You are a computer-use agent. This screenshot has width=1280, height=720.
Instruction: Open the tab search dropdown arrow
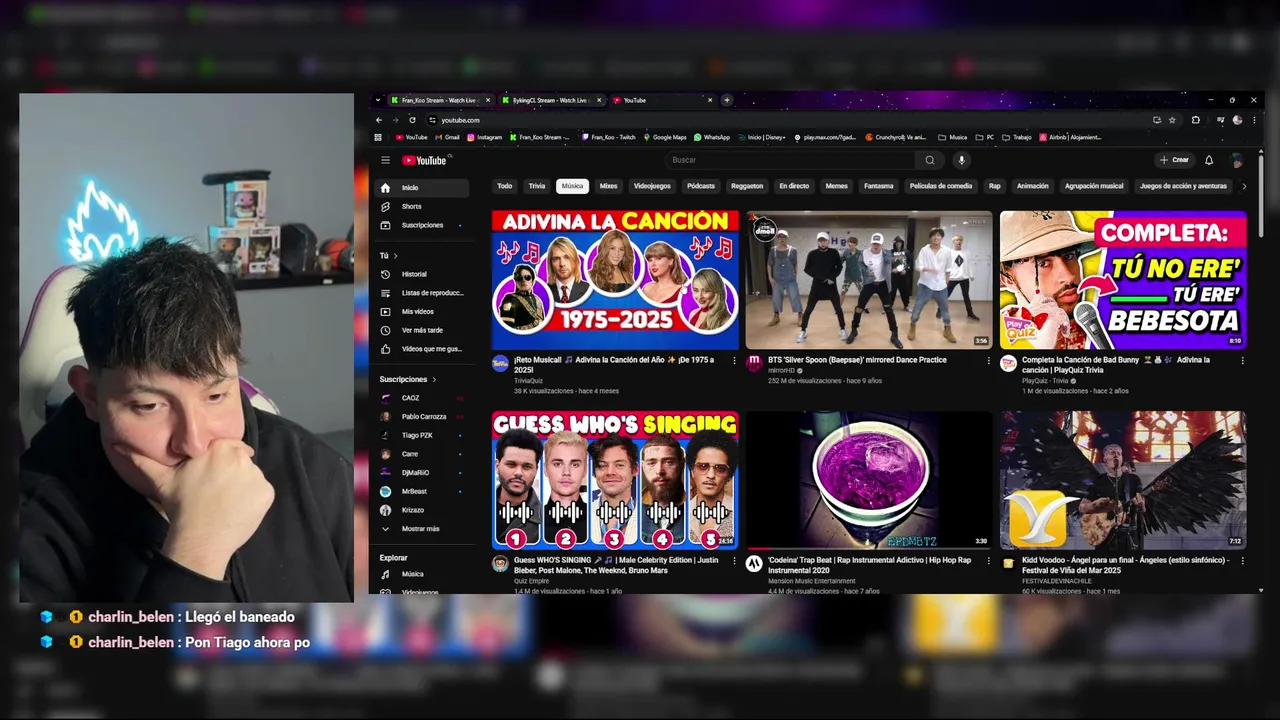click(376, 100)
